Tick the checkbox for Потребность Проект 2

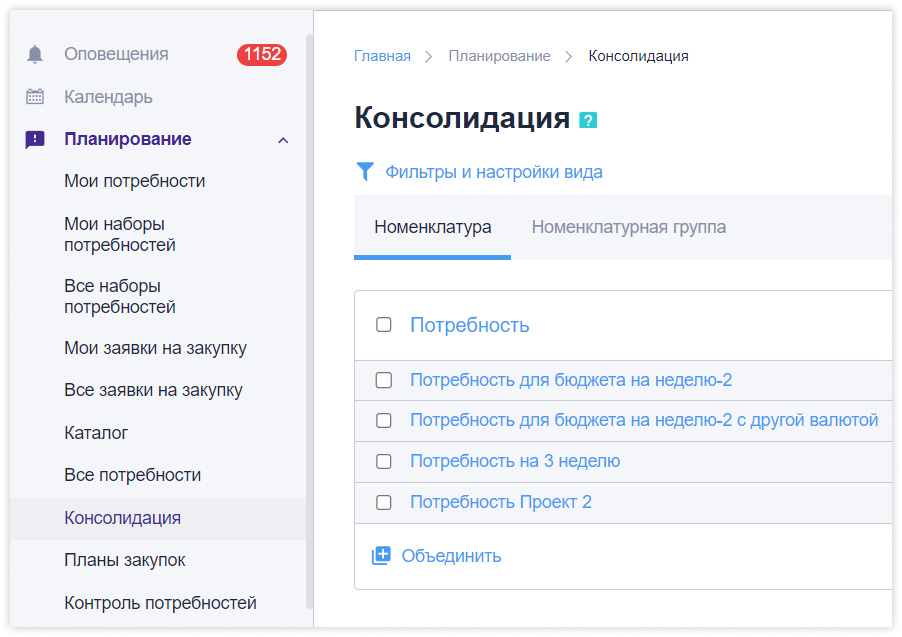[x=384, y=502]
